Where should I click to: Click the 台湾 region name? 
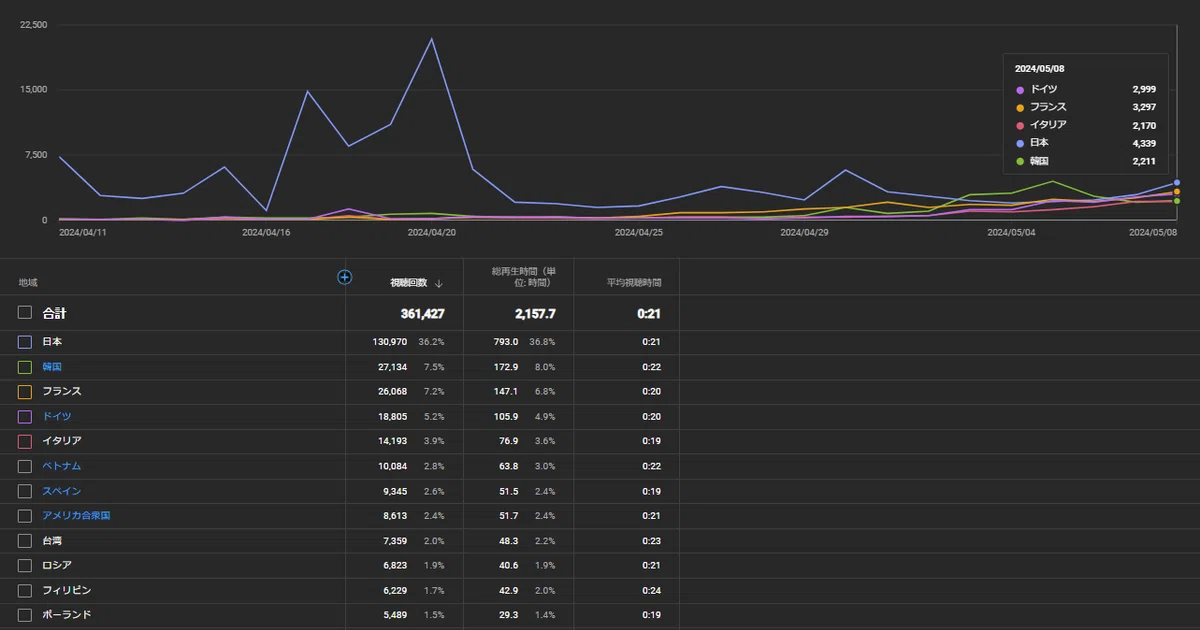[x=52, y=541]
